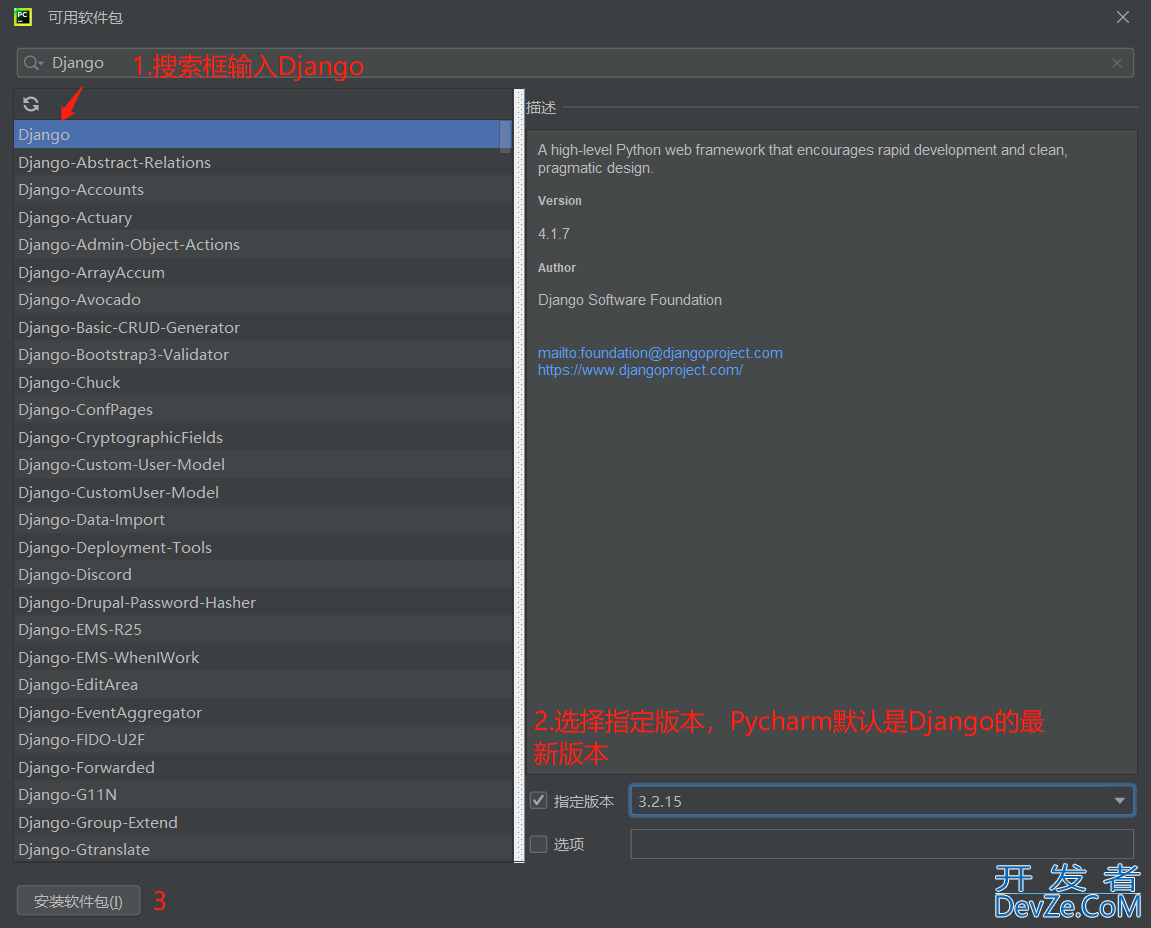
Task: Toggle the 指定版本 checkbox
Action: click(539, 800)
